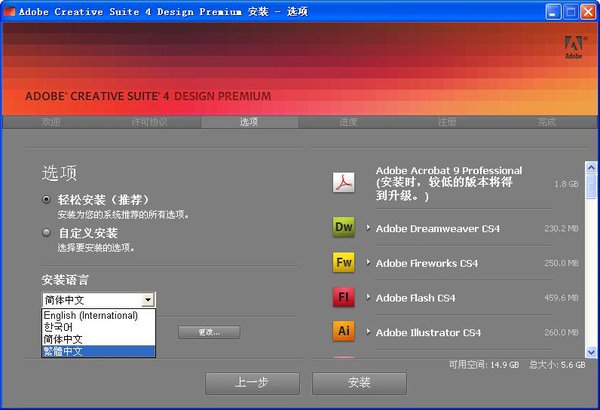This screenshot has height=410, width=600.
Task: Expand the Adobe Flash CS4 components
Action: coord(368,297)
